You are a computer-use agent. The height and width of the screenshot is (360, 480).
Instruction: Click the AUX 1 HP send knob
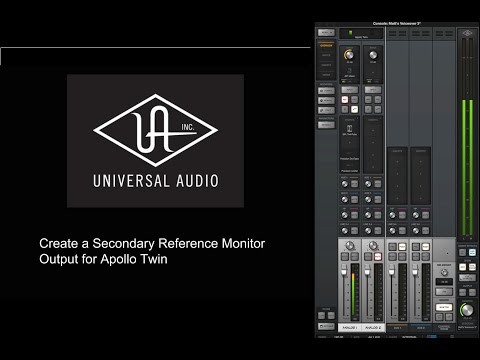[x=392, y=215]
